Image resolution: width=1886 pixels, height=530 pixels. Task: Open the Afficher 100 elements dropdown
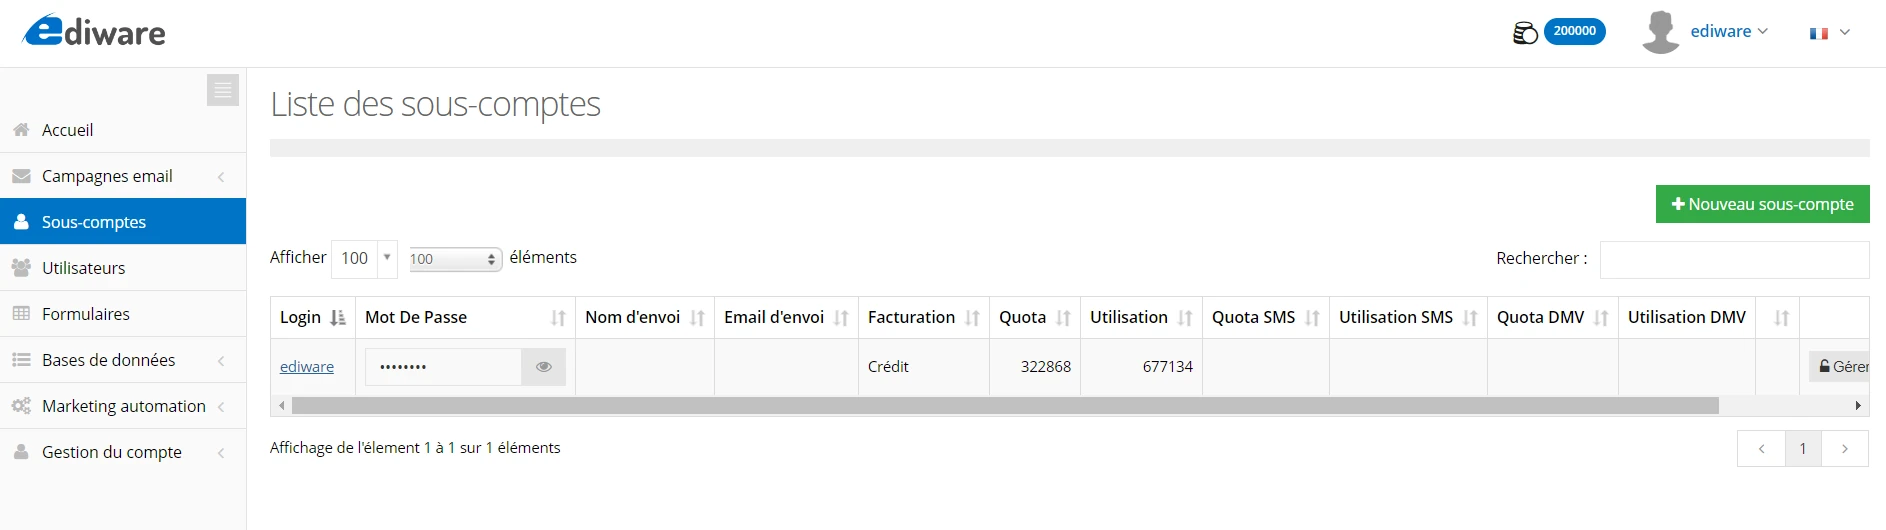click(364, 258)
